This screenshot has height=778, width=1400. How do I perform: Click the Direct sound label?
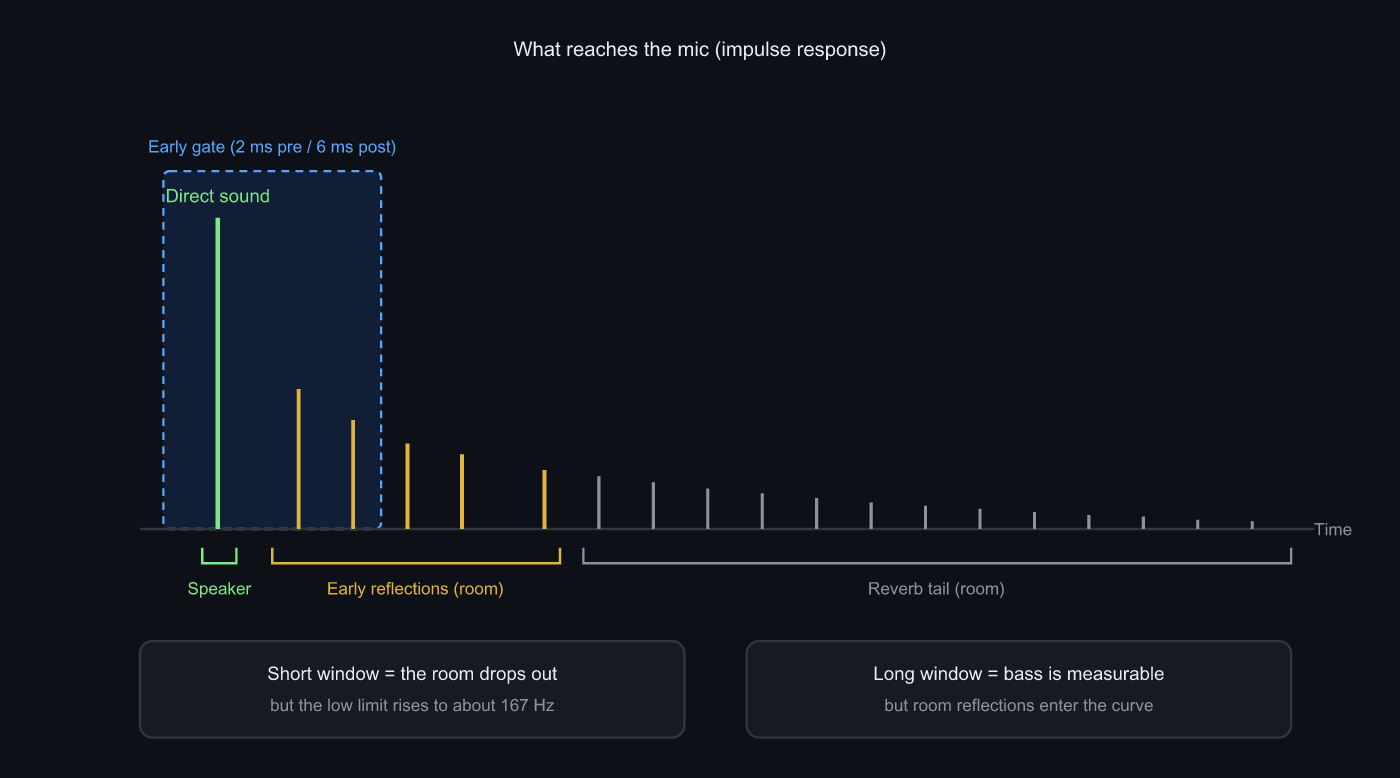pyautogui.click(x=218, y=196)
